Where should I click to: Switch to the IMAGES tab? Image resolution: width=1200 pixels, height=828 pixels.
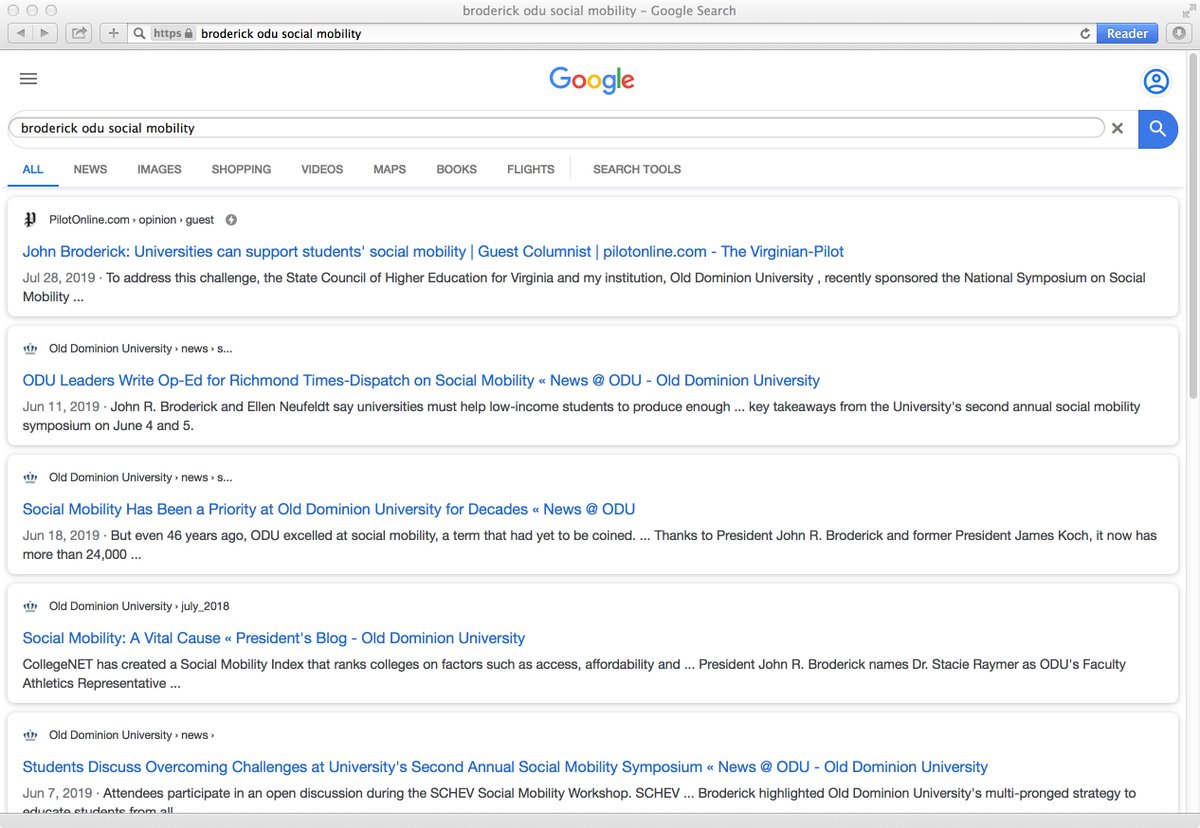[x=159, y=170]
